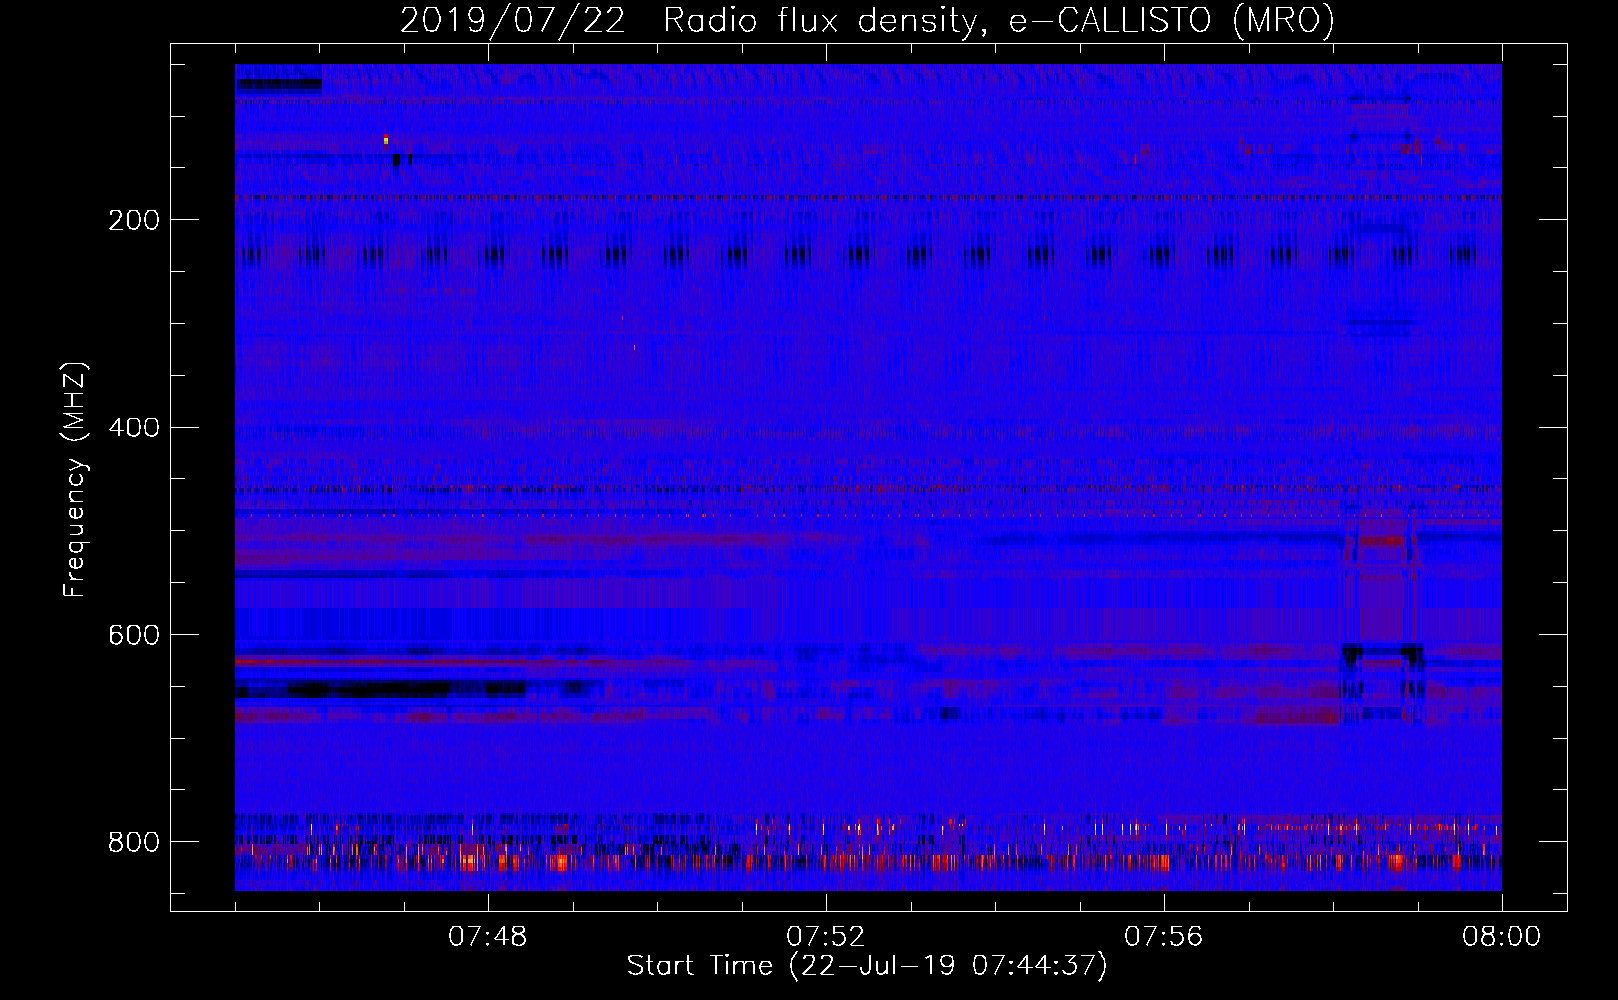The width and height of the screenshot is (1618, 1000).
Task: Click the 07:48 time tick label
Action: [x=488, y=937]
